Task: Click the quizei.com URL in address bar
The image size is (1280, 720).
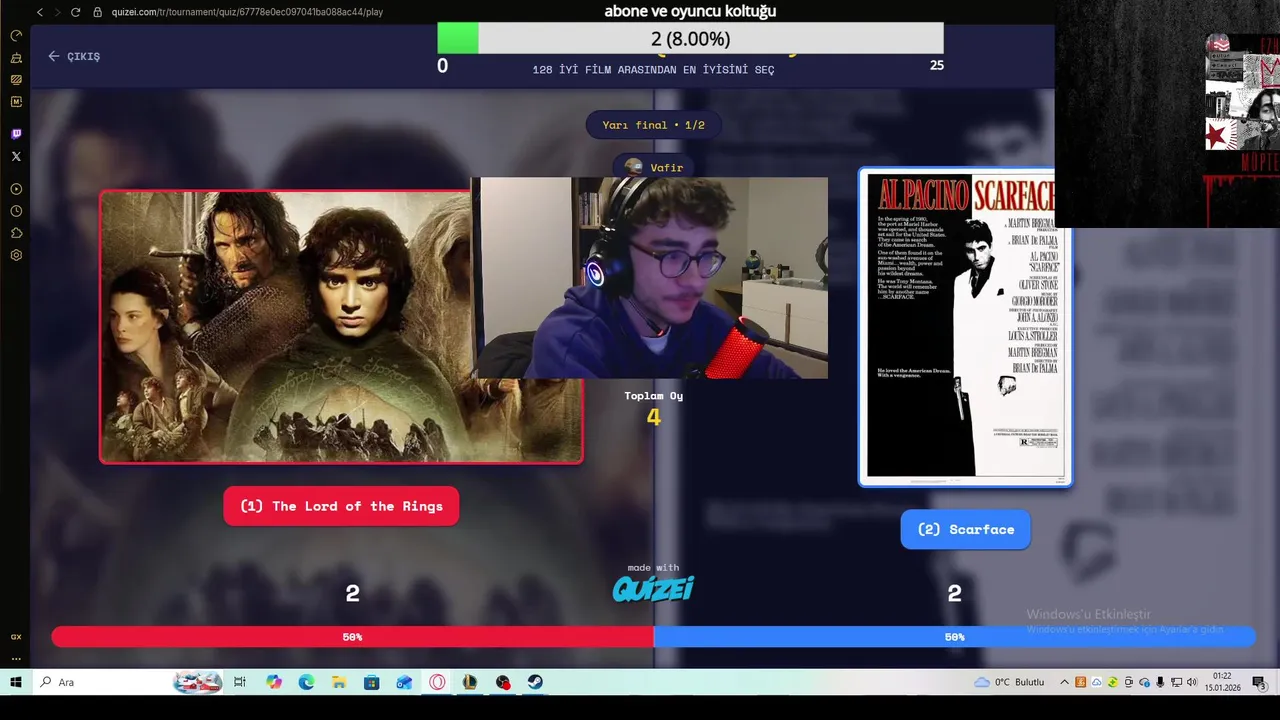Action: click(x=247, y=12)
